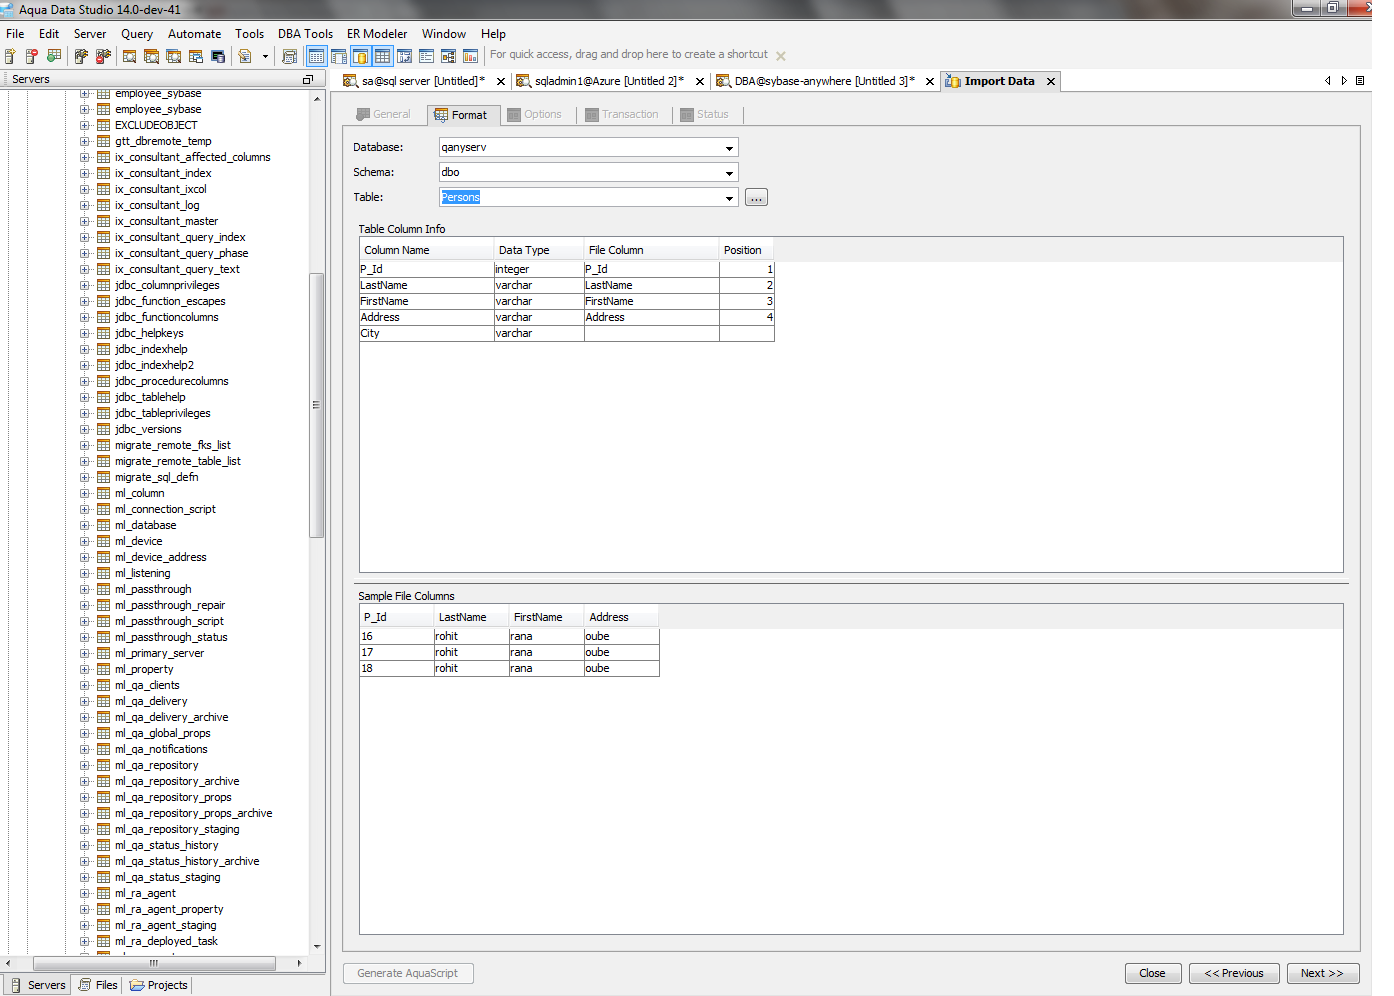Viewport: 1394px width, 996px height.
Task: Show next editor tabs with right arrow
Action: click(1344, 80)
